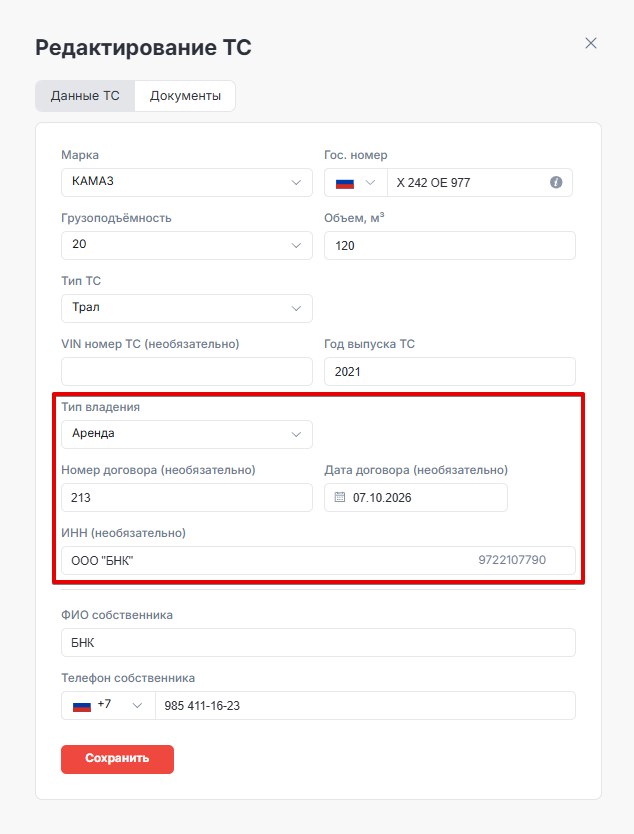Click the calendar icon in Дата договора
This screenshot has width=634, height=834.
pyautogui.click(x=340, y=497)
